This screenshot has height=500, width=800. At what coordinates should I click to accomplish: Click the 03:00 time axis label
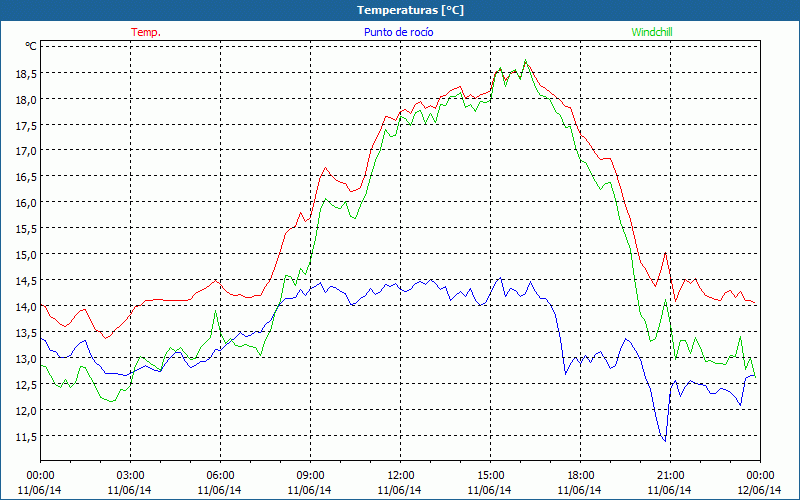pyautogui.click(x=131, y=475)
